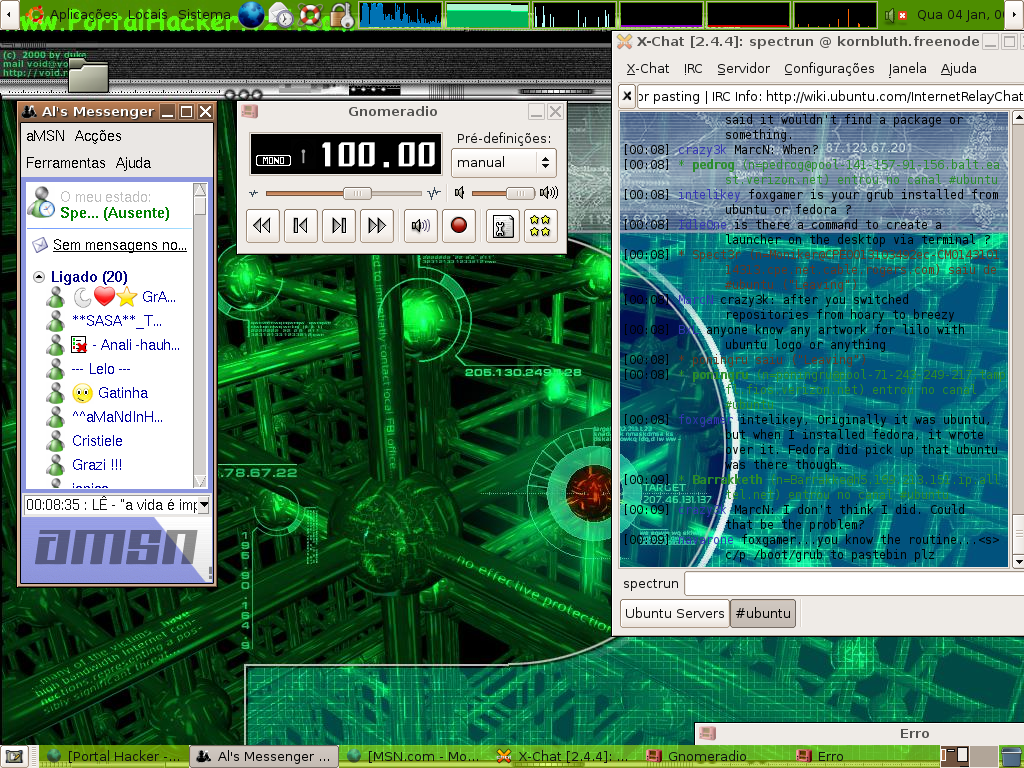Open aMSN personal message history dropdown
1024x768 pixels.
click(x=204, y=505)
